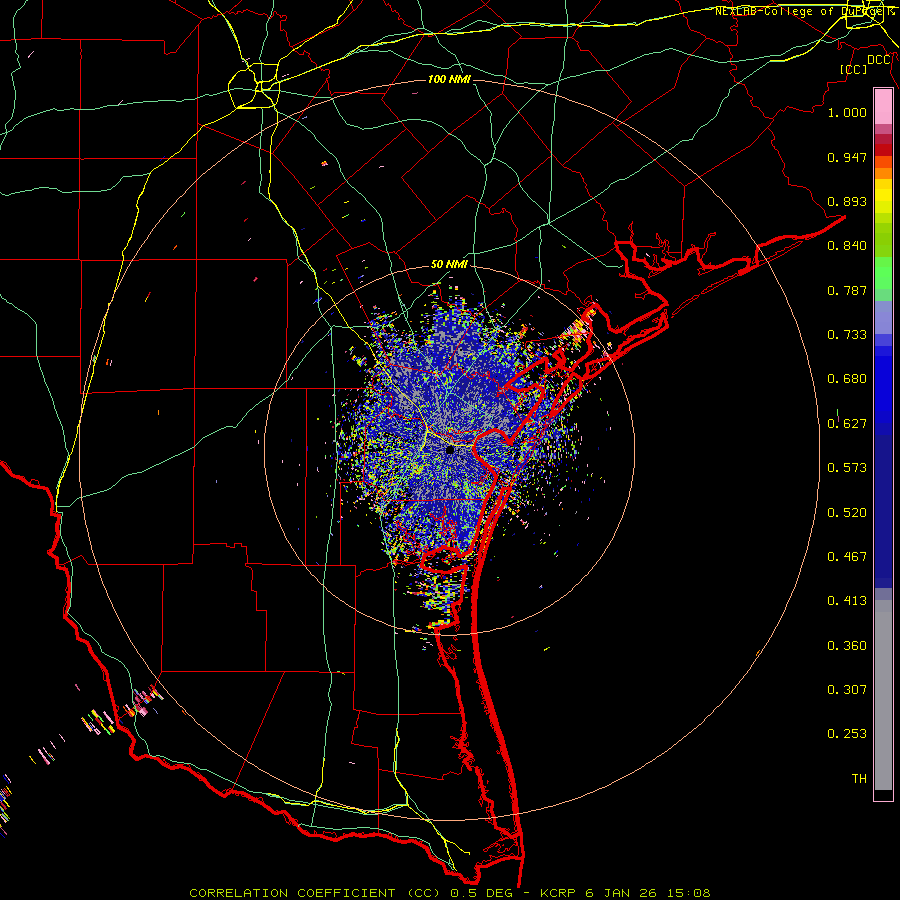
Task: Click the "15:08" time in the caption
Action: pos(688,893)
